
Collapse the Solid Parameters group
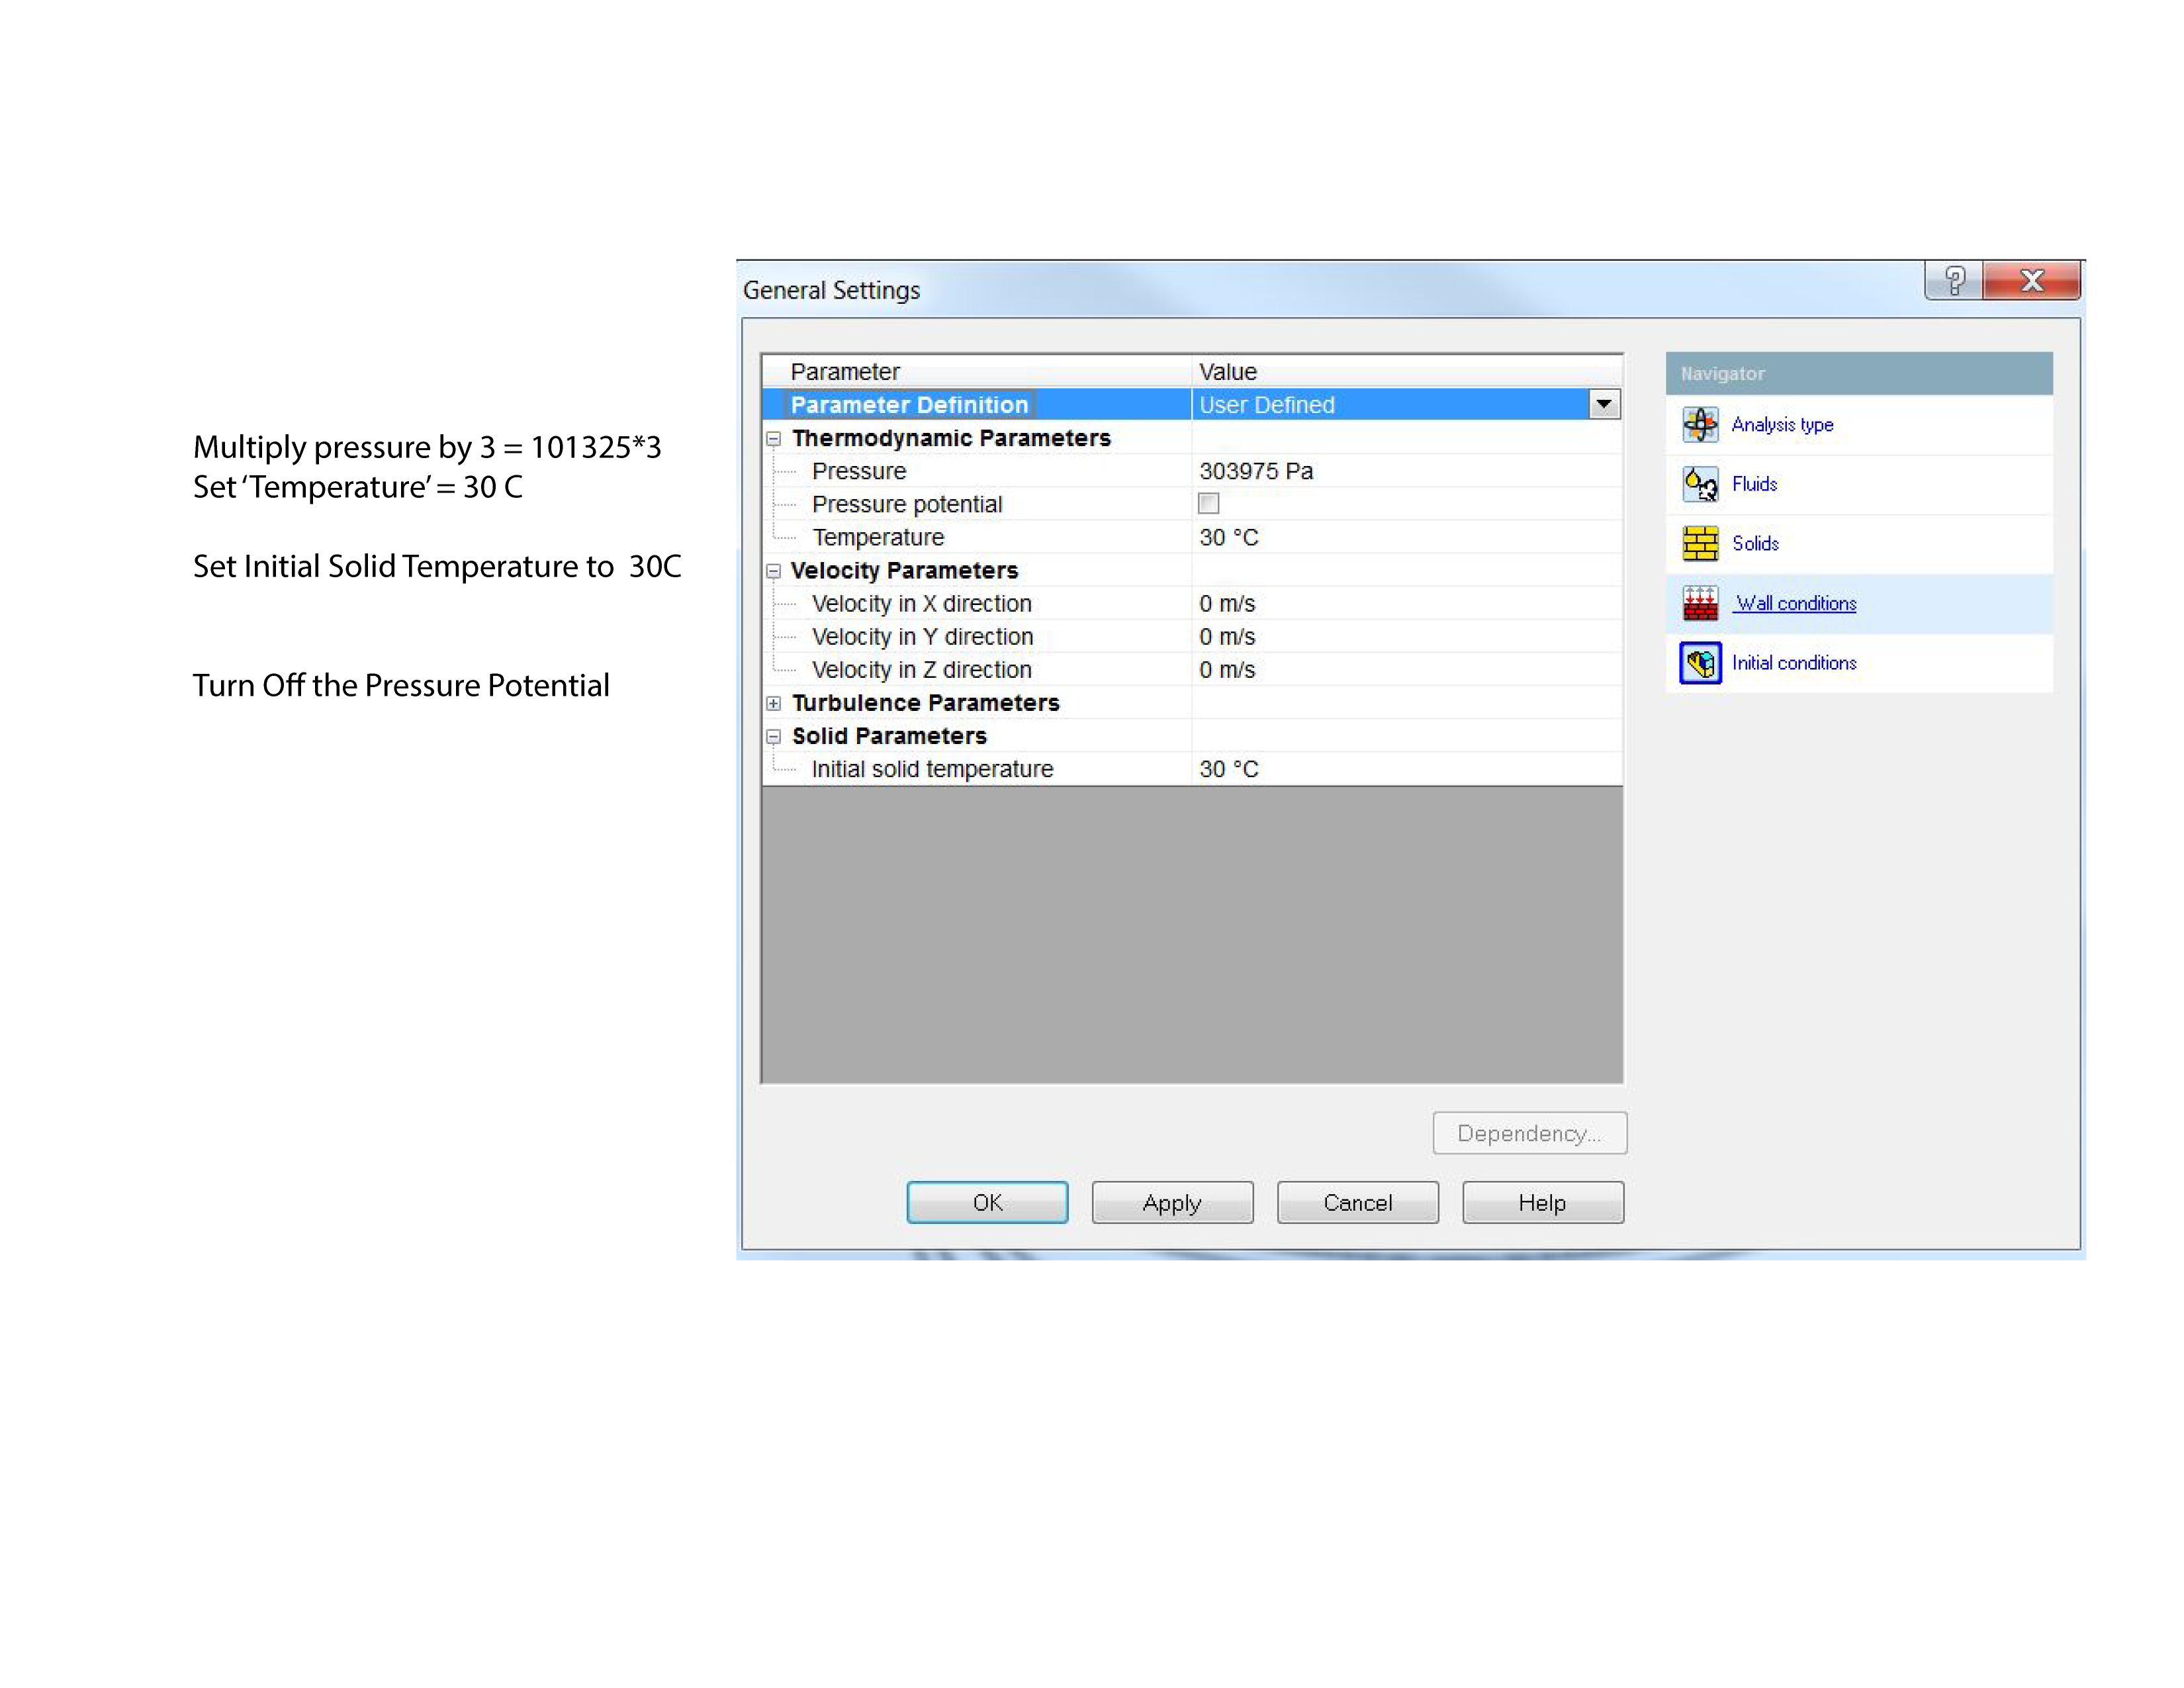tap(773, 737)
